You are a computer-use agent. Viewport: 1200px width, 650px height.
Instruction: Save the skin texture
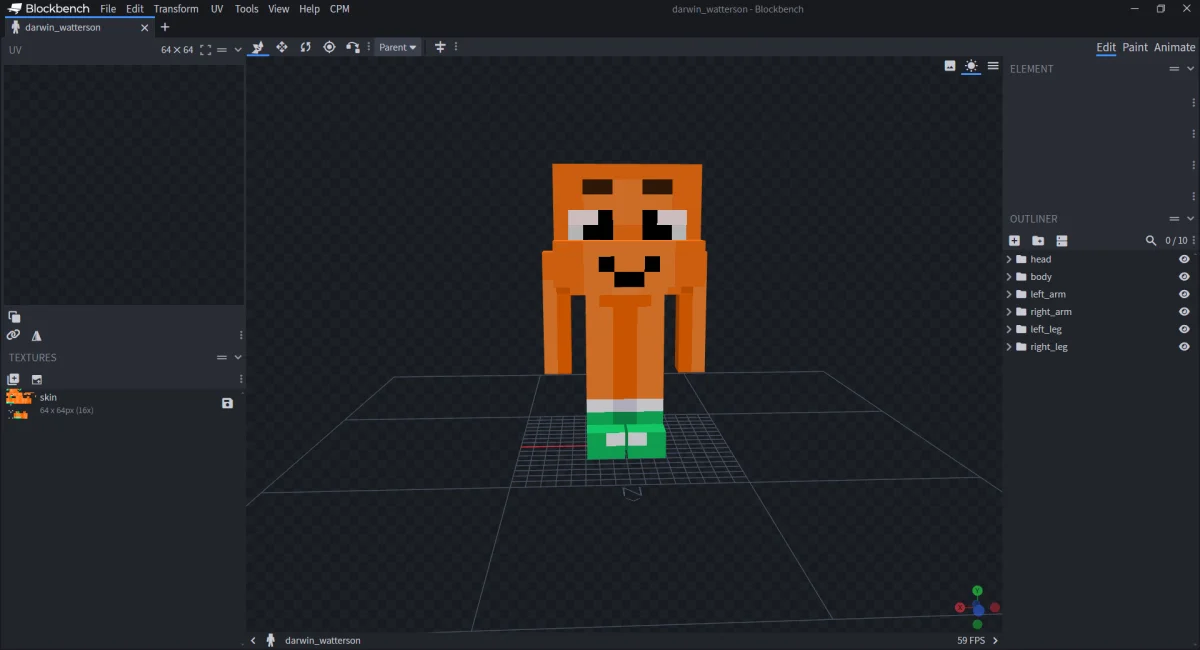pos(227,403)
